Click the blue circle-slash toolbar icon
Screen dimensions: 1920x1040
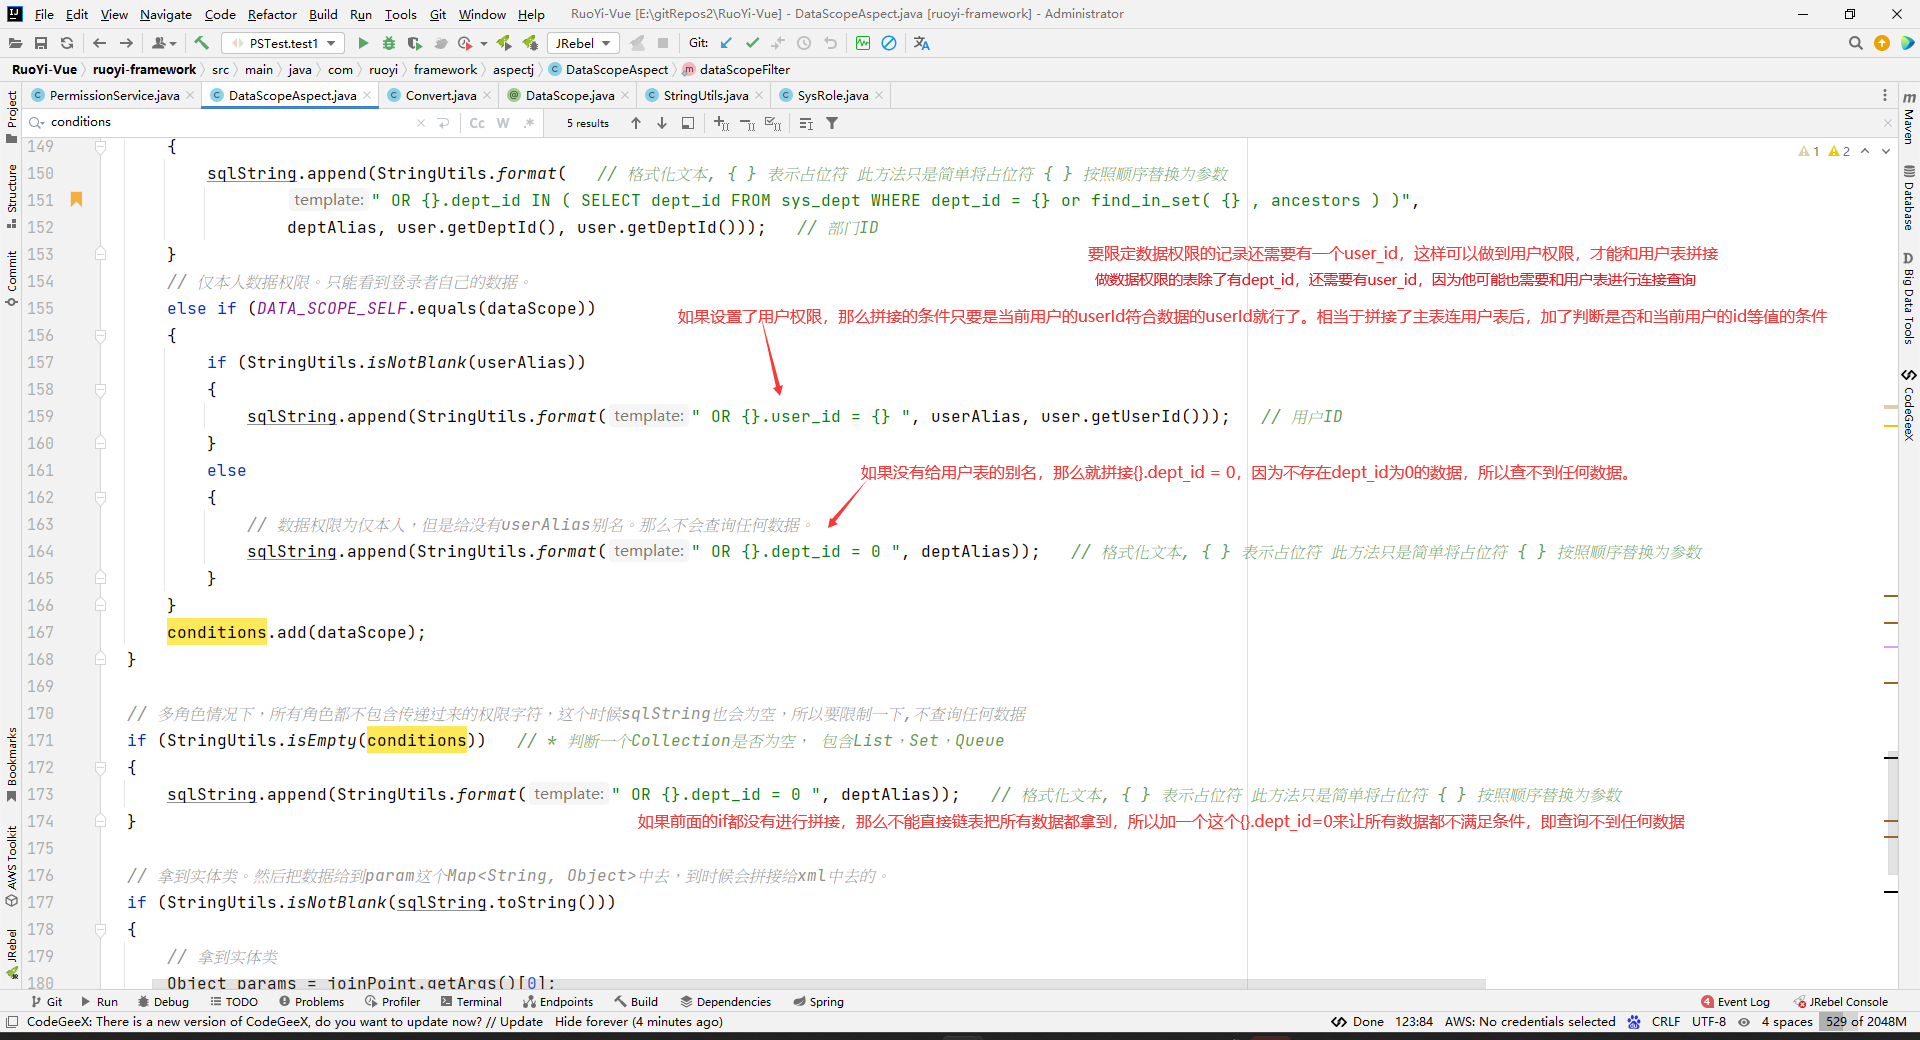click(889, 43)
